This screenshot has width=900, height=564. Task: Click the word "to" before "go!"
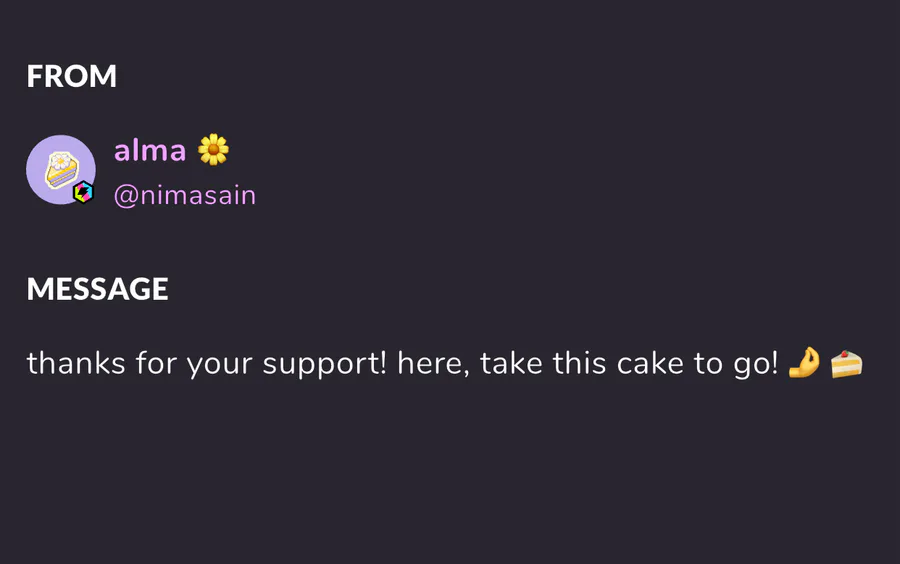(x=709, y=364)
